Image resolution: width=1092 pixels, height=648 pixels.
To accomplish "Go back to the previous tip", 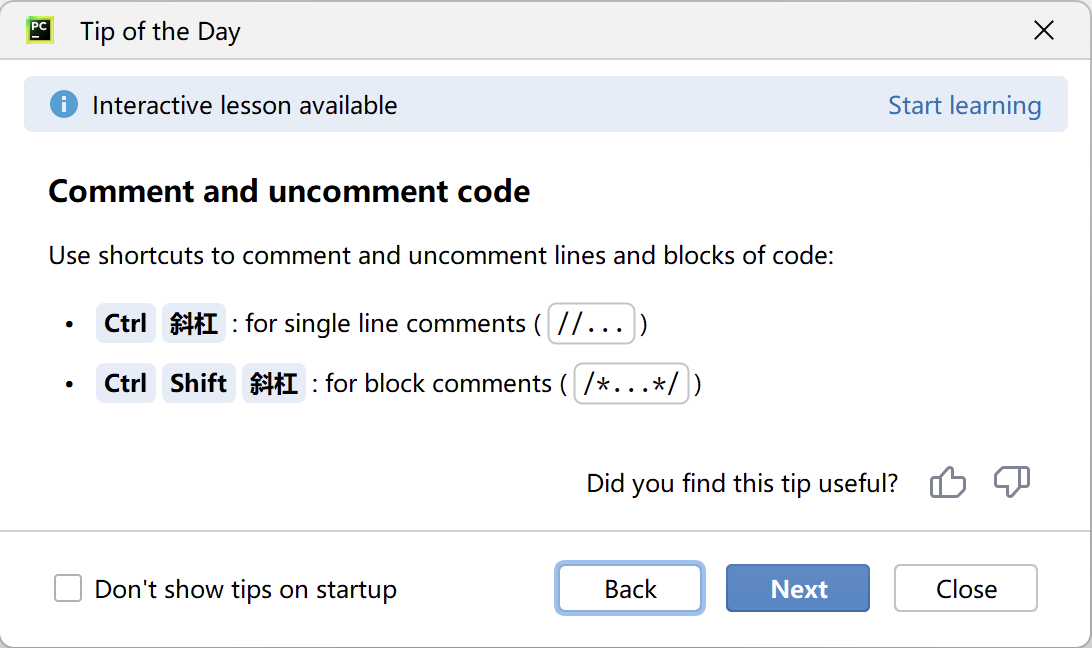I will [x=629, y=588].
